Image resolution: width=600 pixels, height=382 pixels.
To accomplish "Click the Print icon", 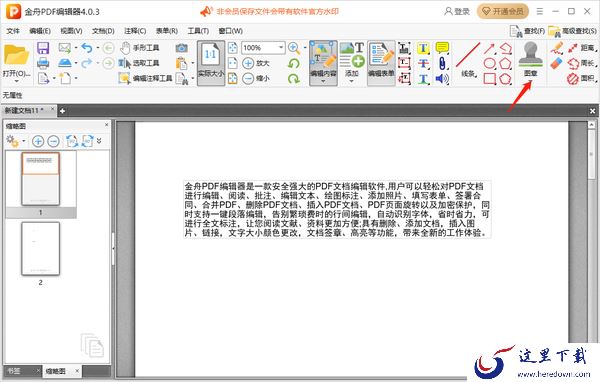I will (x=43, y=63).
